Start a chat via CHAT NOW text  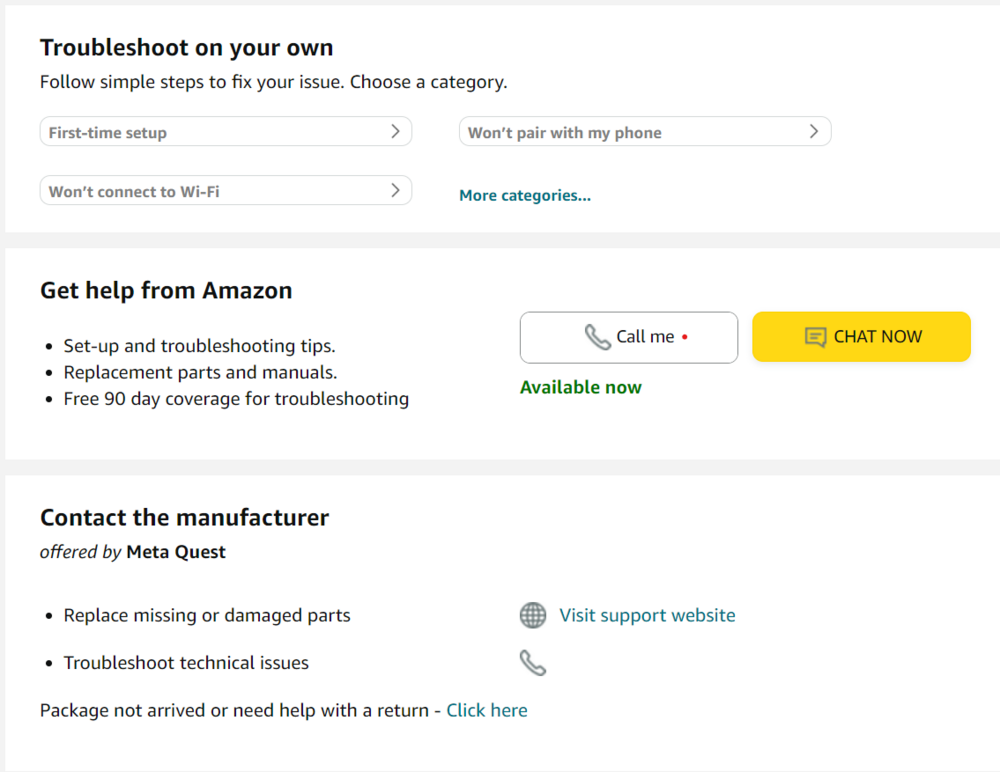(878, 337)
